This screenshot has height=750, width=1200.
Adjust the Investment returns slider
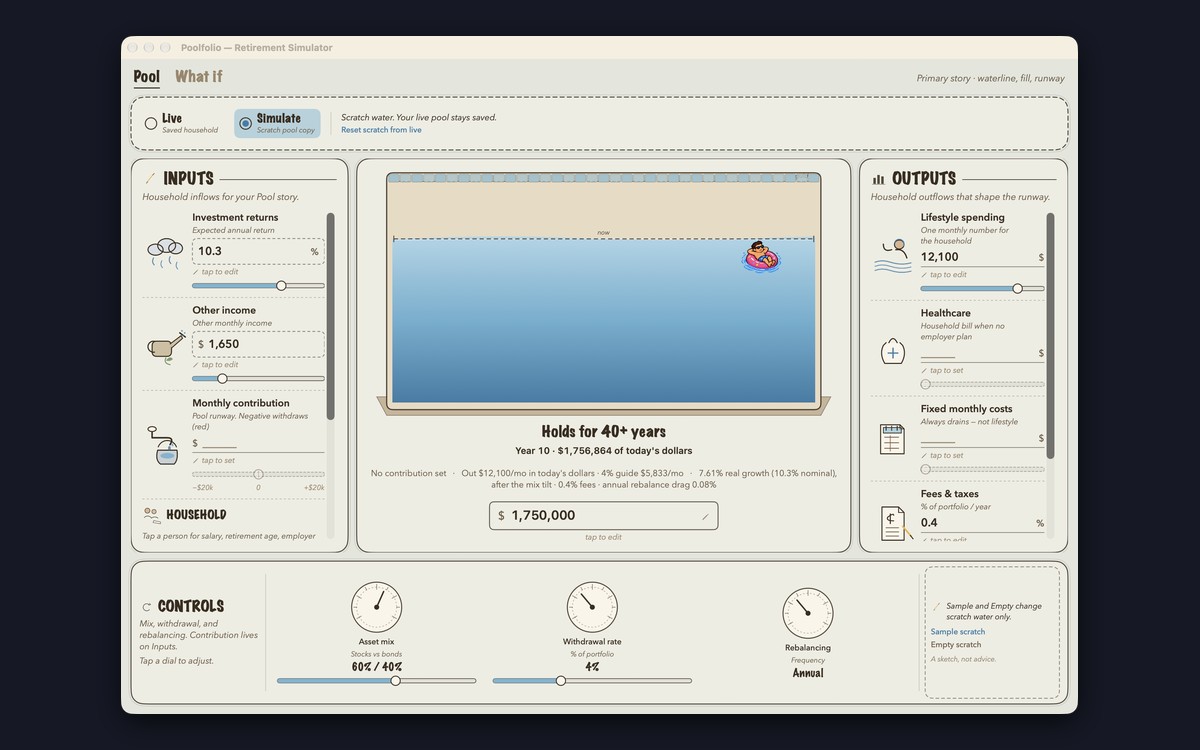(258, 286)
